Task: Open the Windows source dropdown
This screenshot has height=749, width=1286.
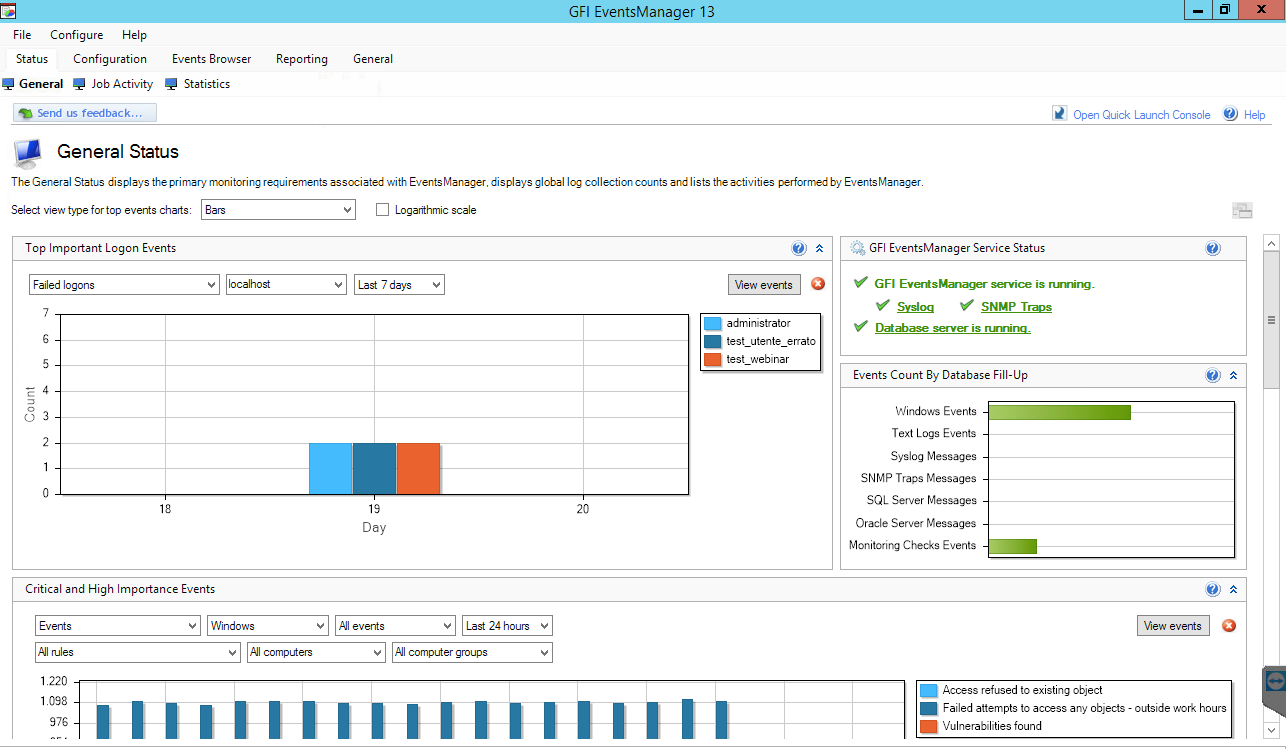Action: (268, 626)
